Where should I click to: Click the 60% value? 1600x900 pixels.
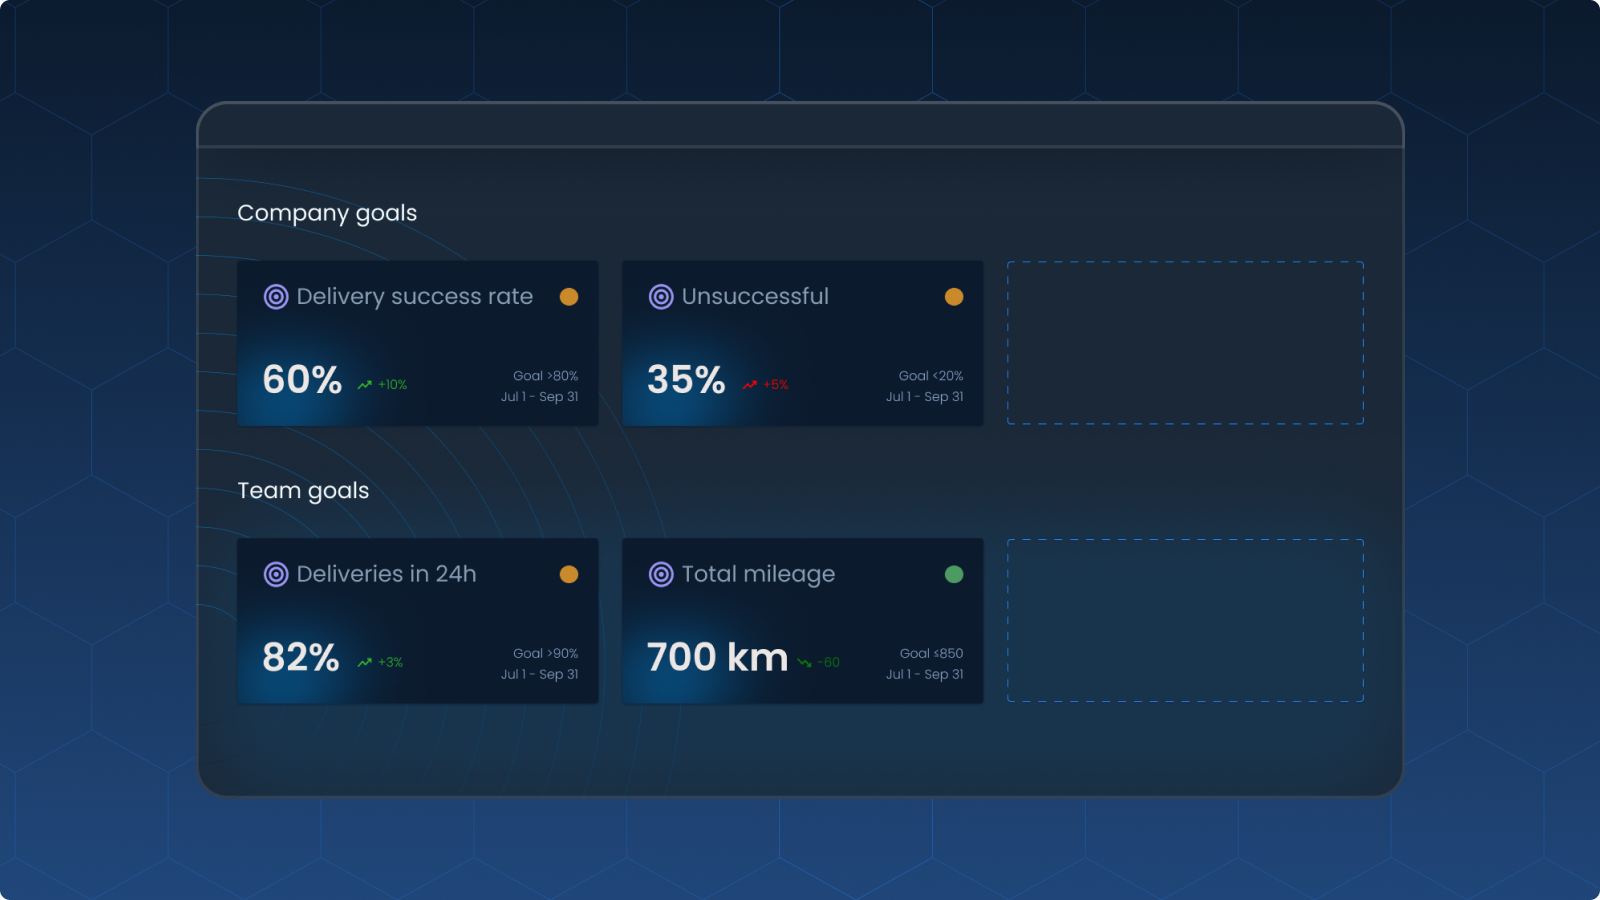click(302, 380)
